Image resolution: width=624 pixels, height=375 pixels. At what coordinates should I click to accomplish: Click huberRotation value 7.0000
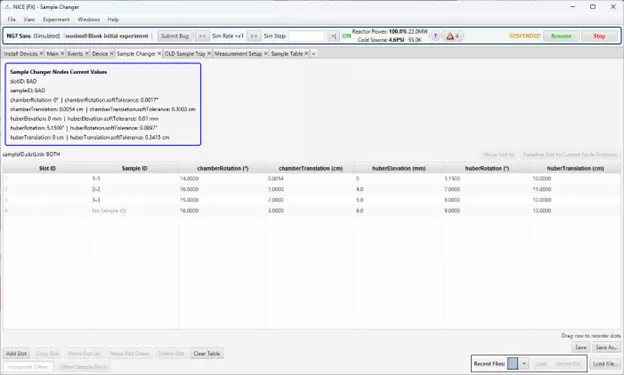(x=487, y=189)
